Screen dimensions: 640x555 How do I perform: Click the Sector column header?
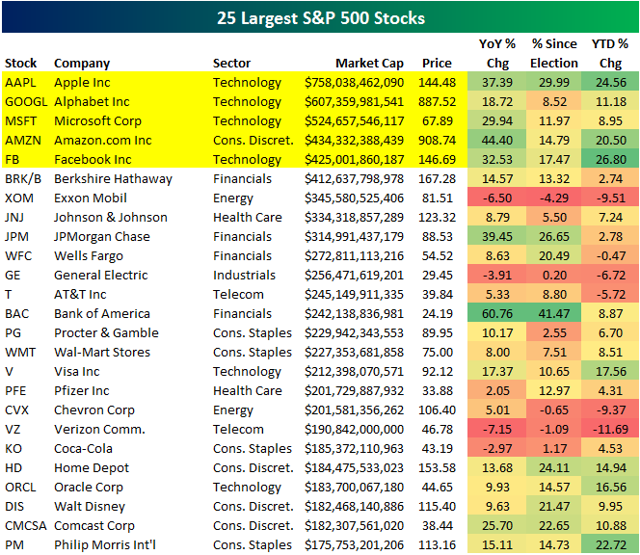point(232,63)
